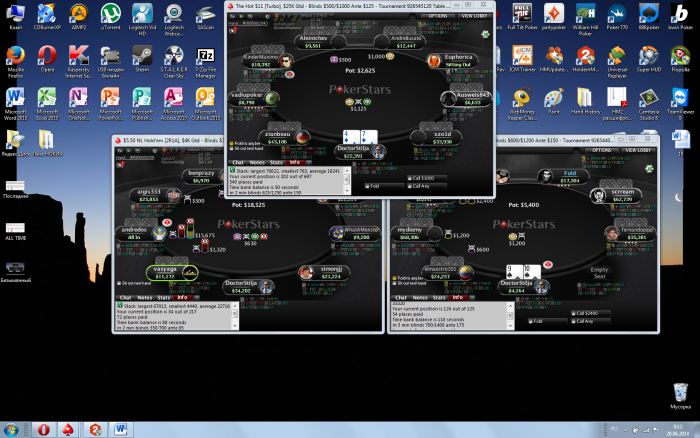Select the Info tab in left table

coord(182,297)
